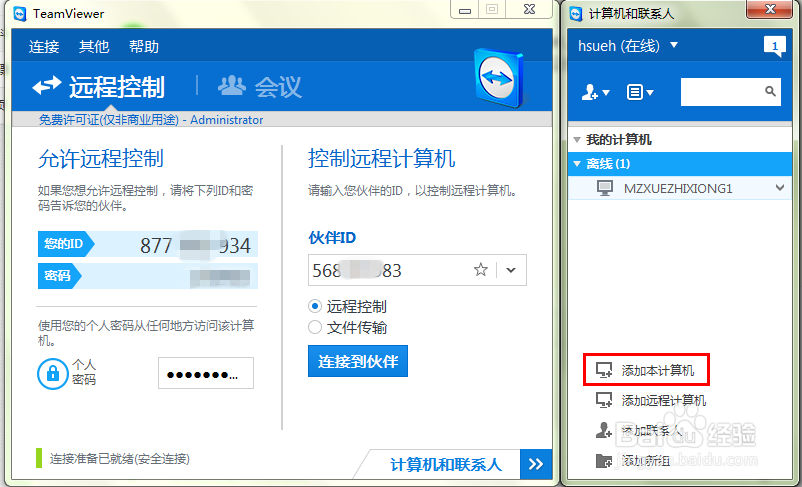The width and height of the screenshot is (802, 487).
Task: Click the green connection status indicator
Action: tap(39, 458)
